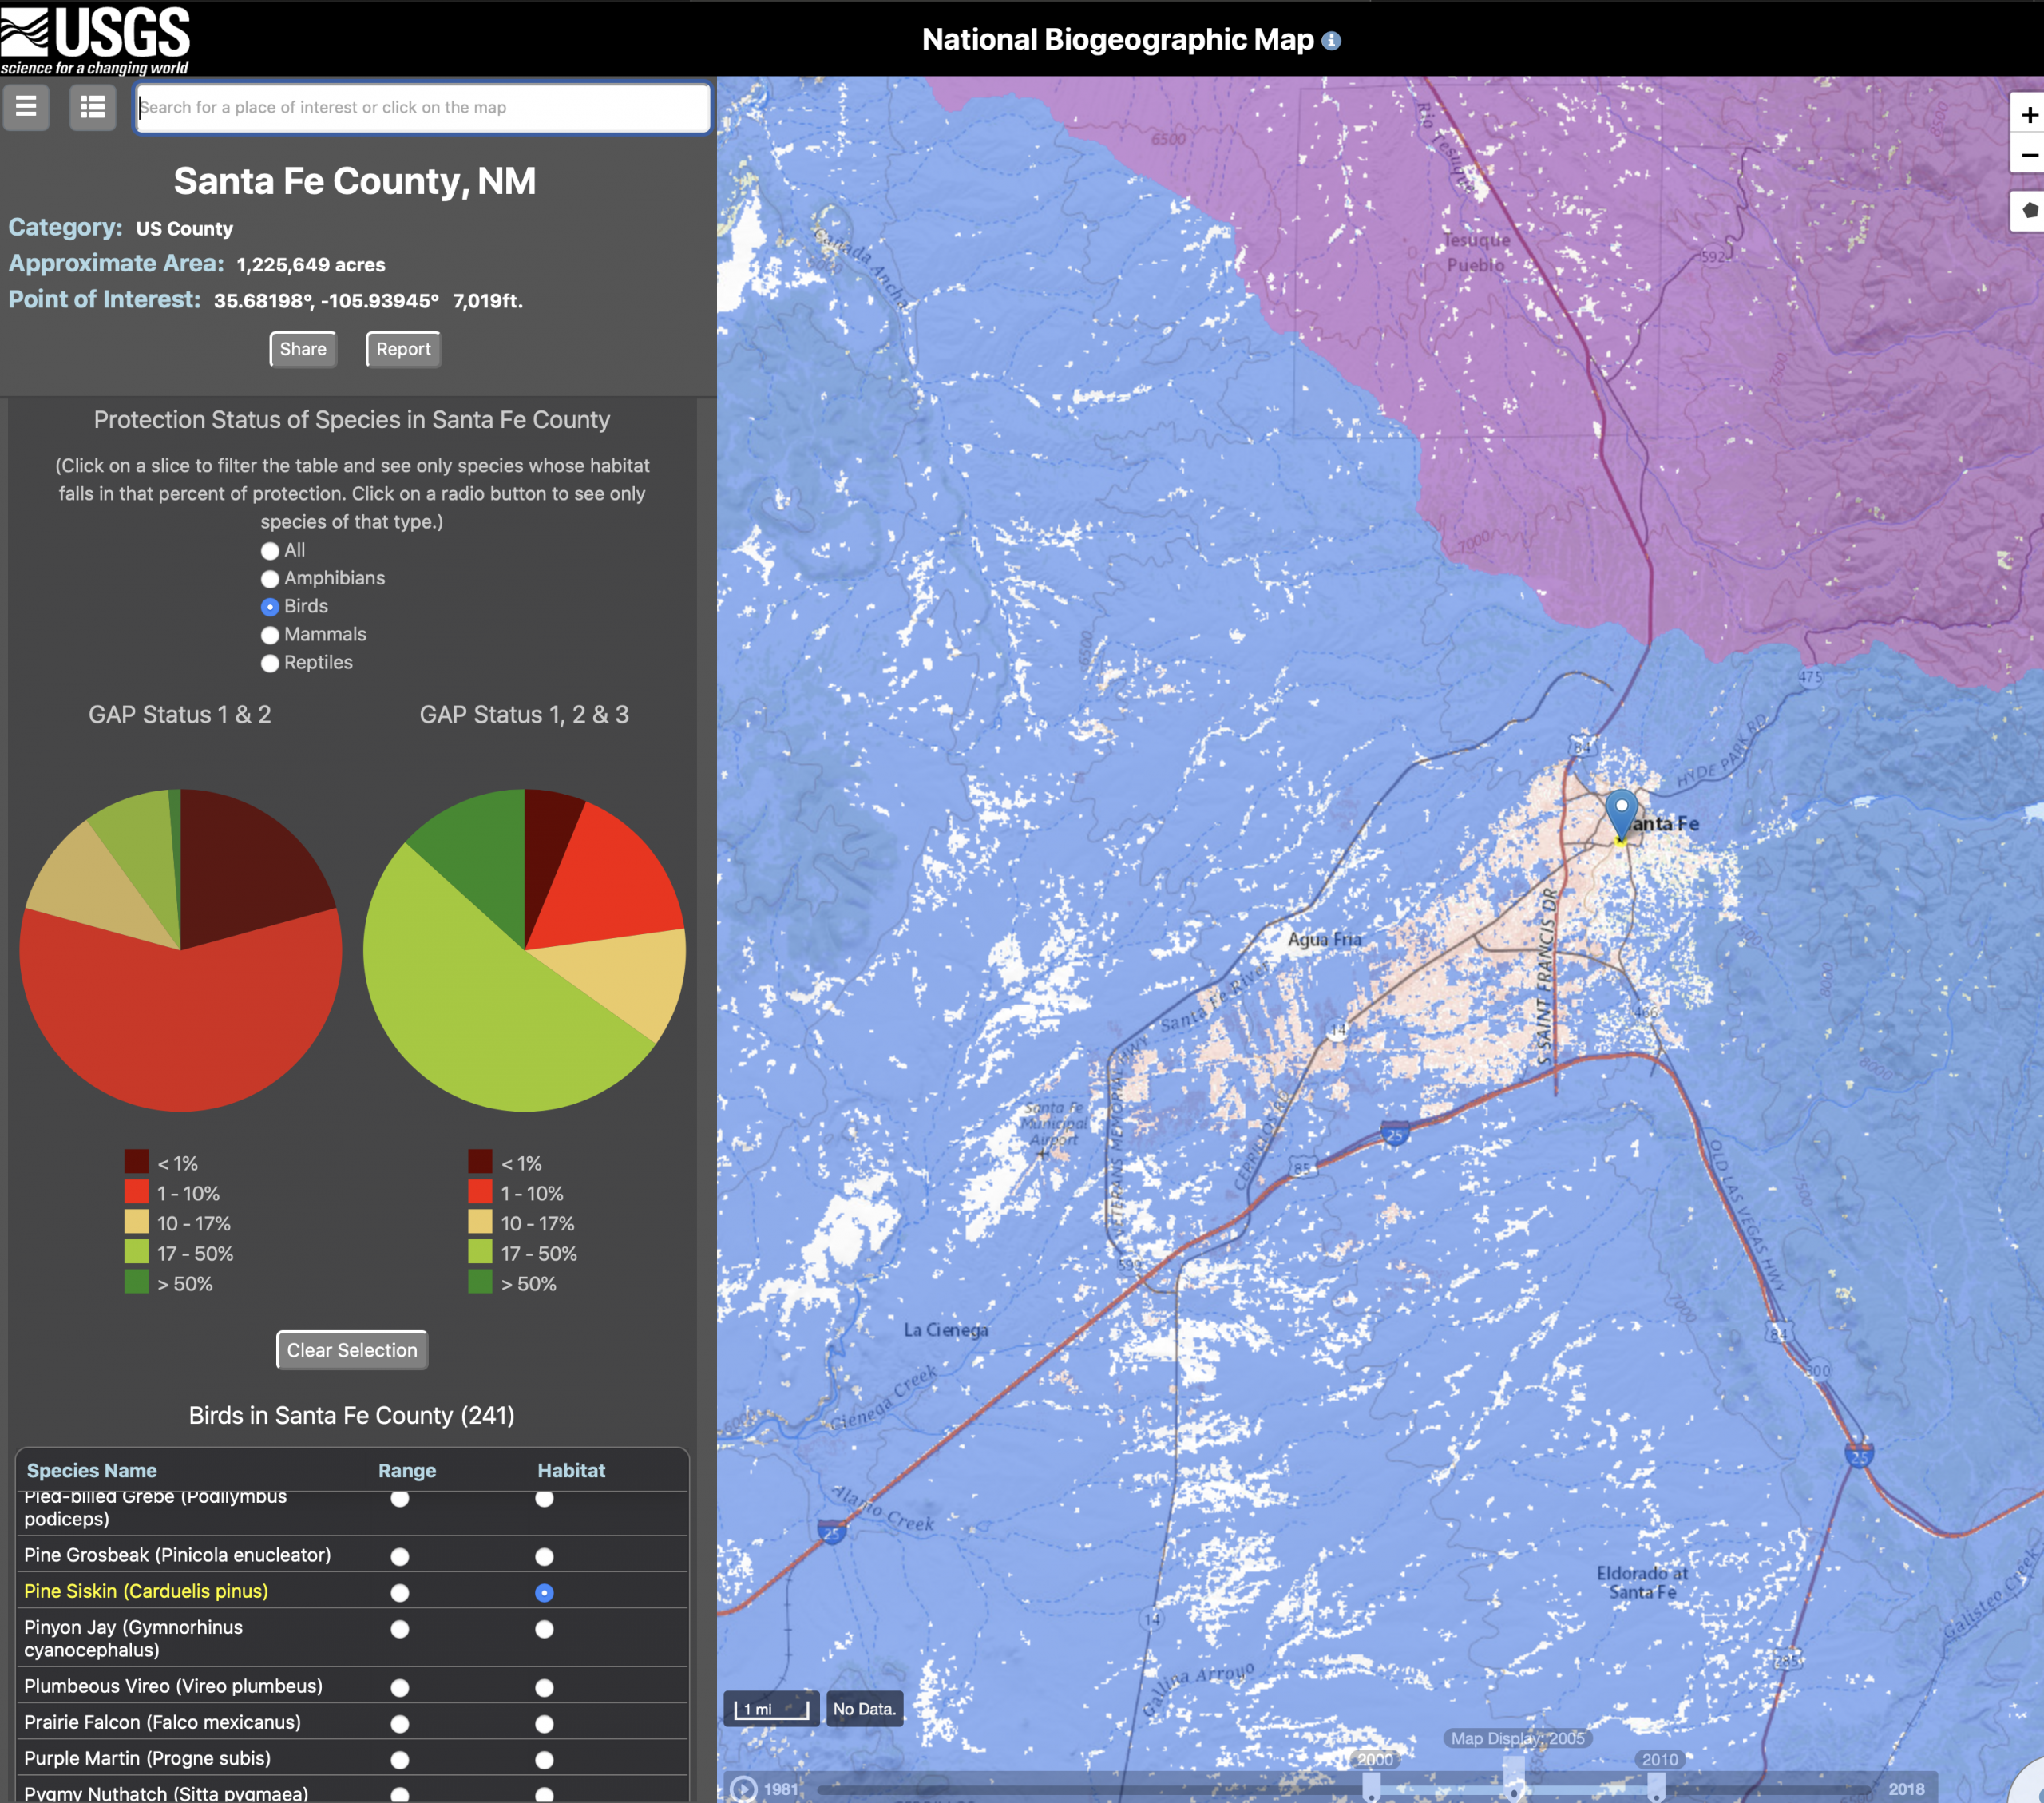Select the Amphibians species filter
2044x1803 pixels.
(270, 579)
